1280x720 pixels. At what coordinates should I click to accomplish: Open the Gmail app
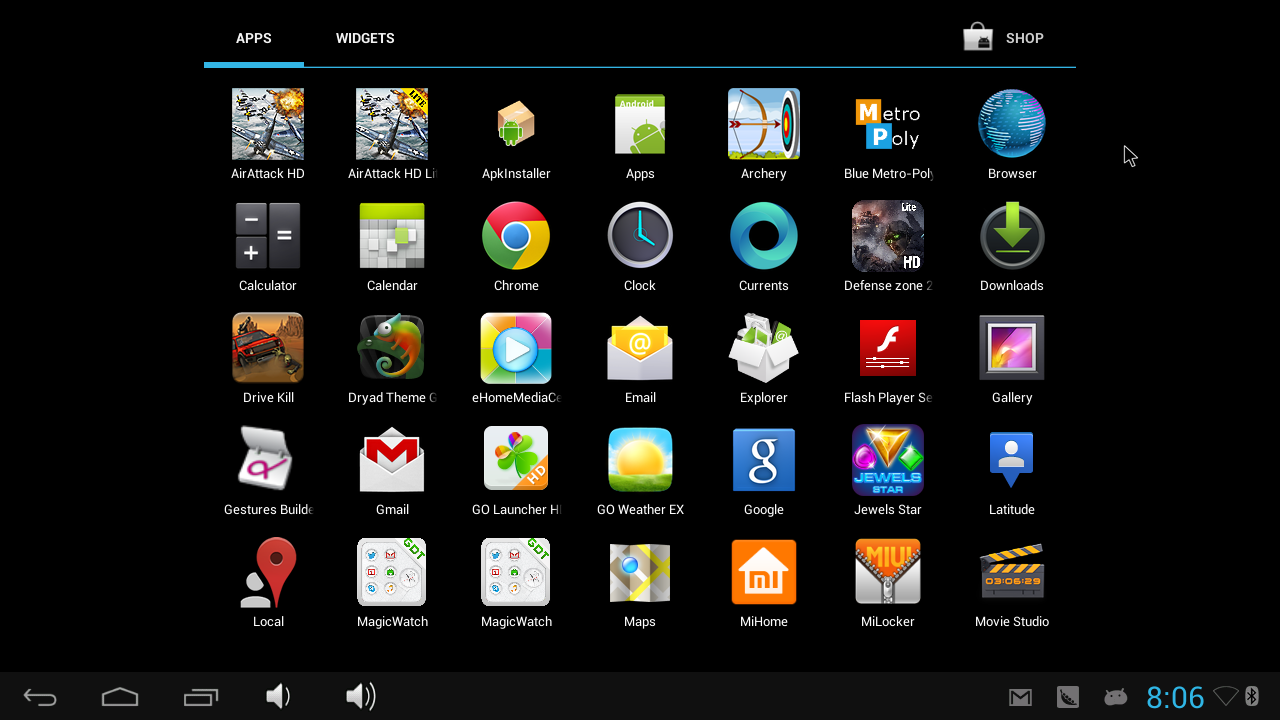pos(392,460)
